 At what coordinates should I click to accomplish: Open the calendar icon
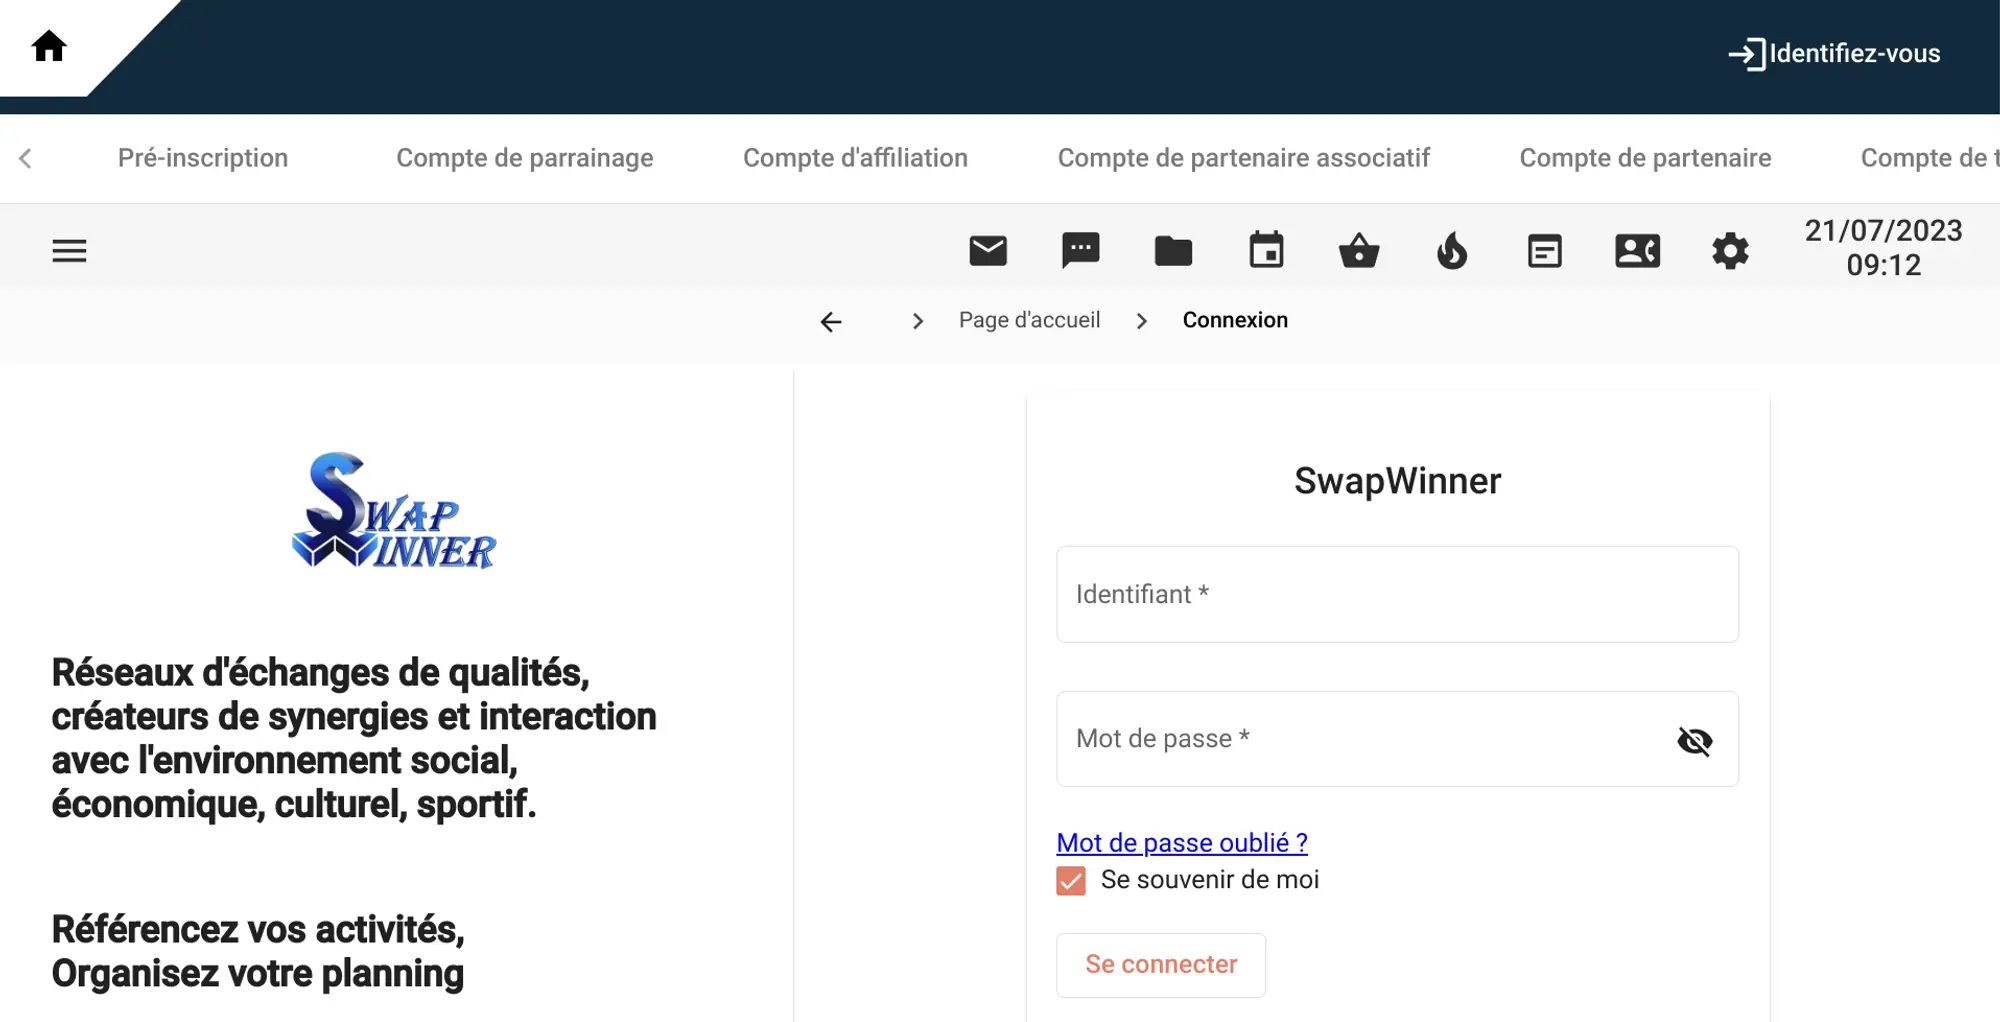coord(1266,251)
